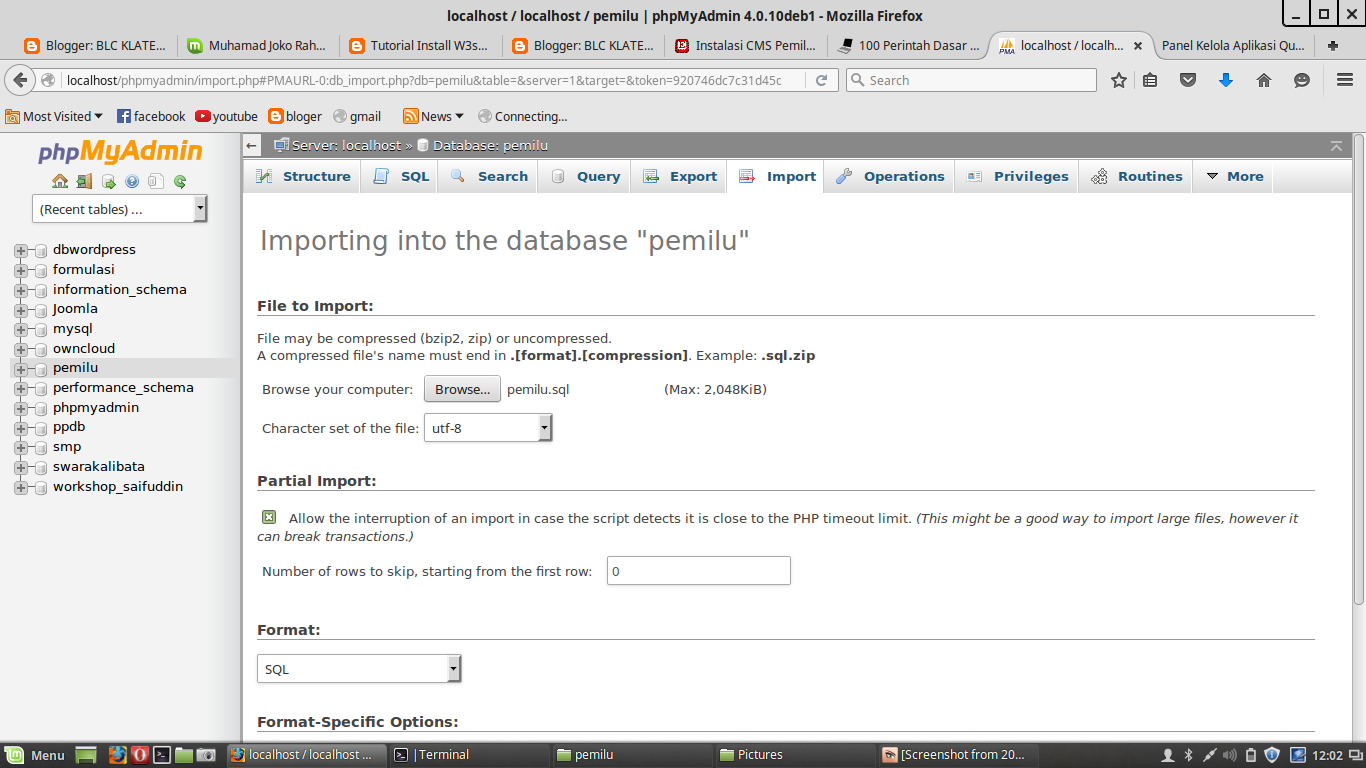The width and height of the screenshot is (1366, 768).
Task: Expand the dbwordpress database tree node
Action: [x=20, y=250]
